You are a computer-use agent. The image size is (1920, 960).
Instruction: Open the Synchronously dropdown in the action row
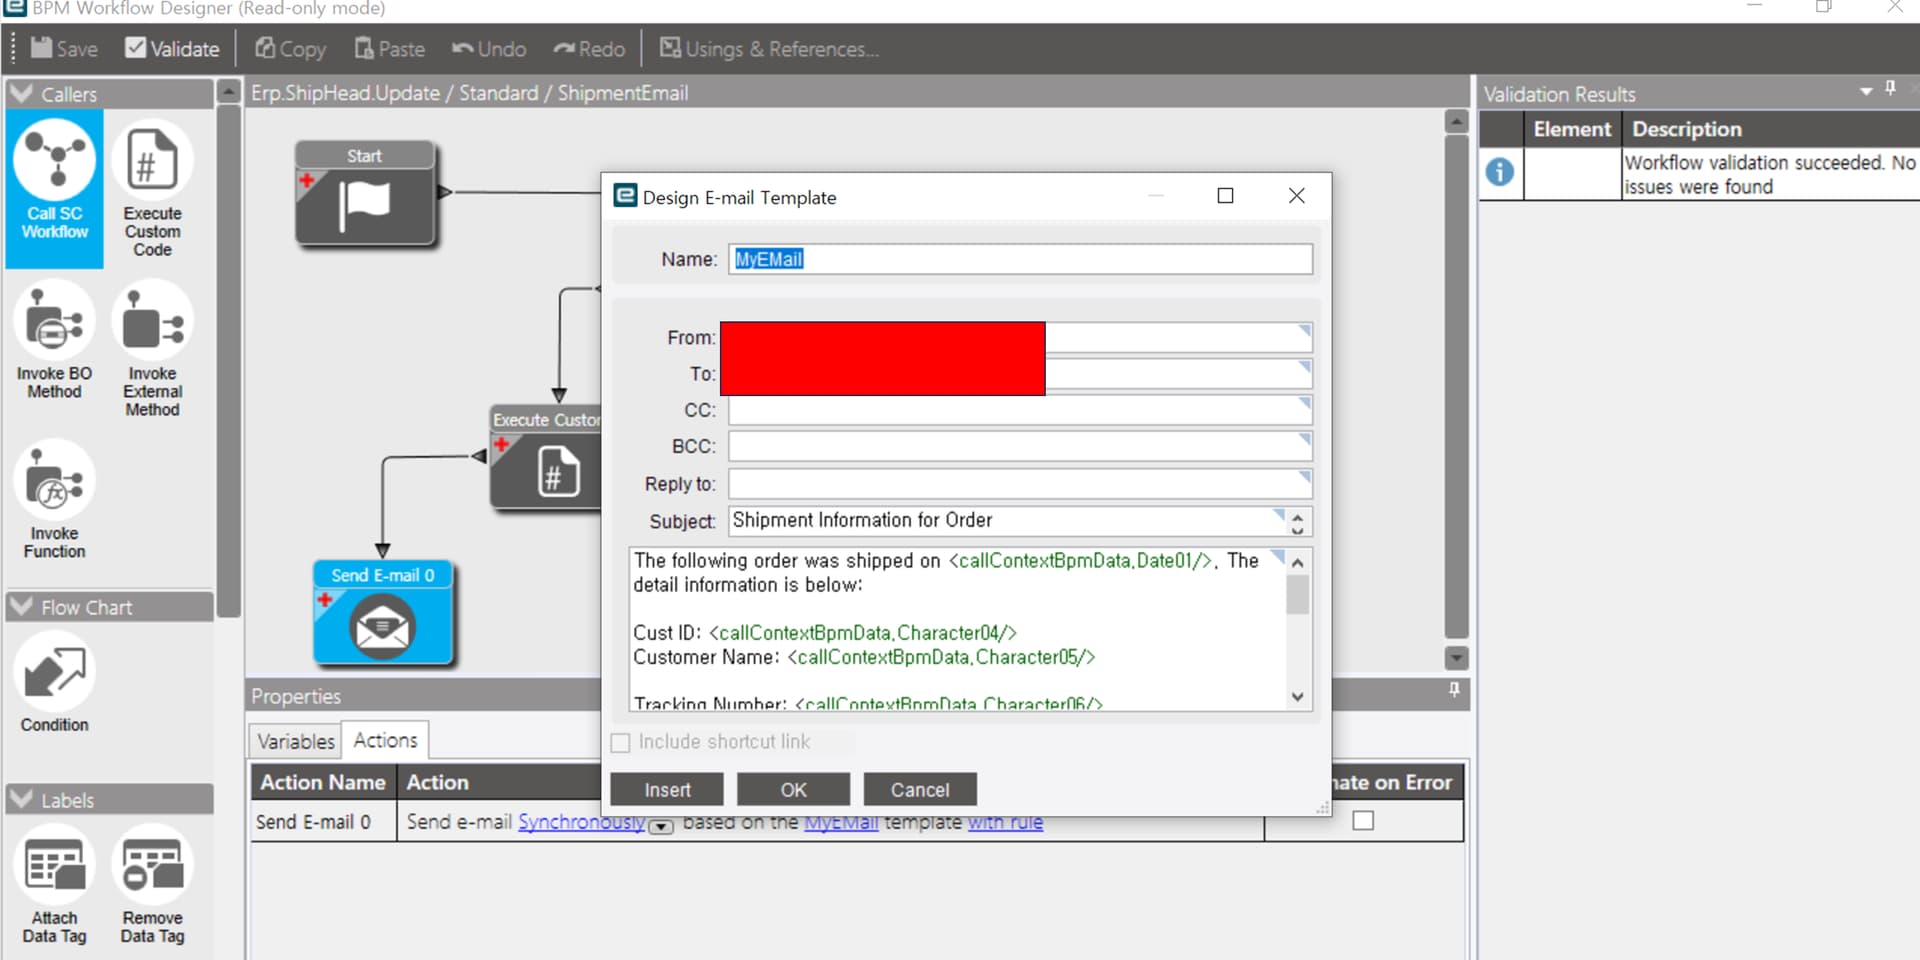pos(661,828)
